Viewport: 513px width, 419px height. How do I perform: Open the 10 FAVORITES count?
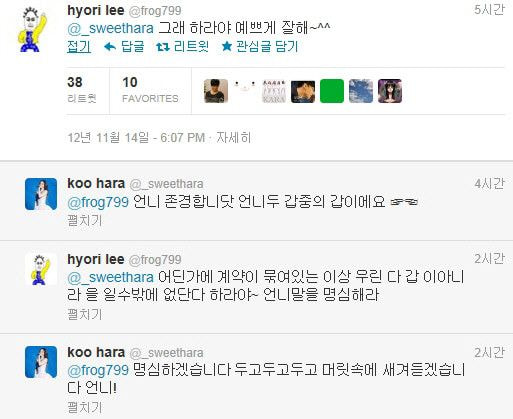coord(150,90)
